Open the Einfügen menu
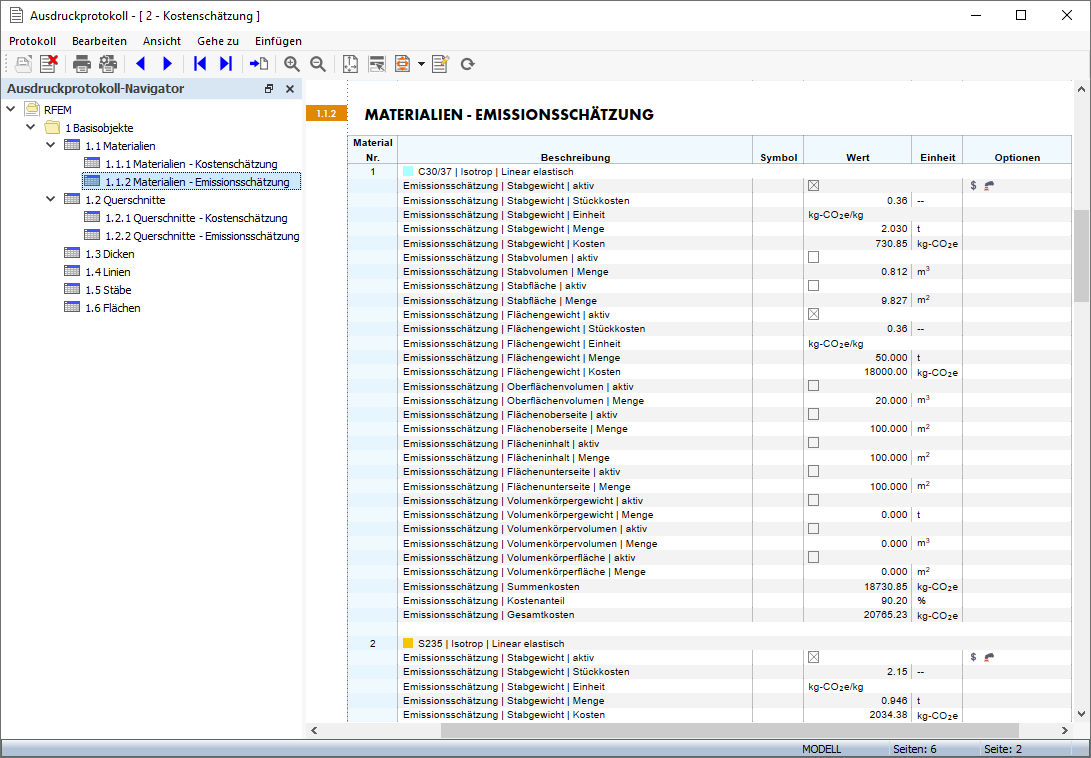Screen dimensions: 1091x758 pos(278,41)
